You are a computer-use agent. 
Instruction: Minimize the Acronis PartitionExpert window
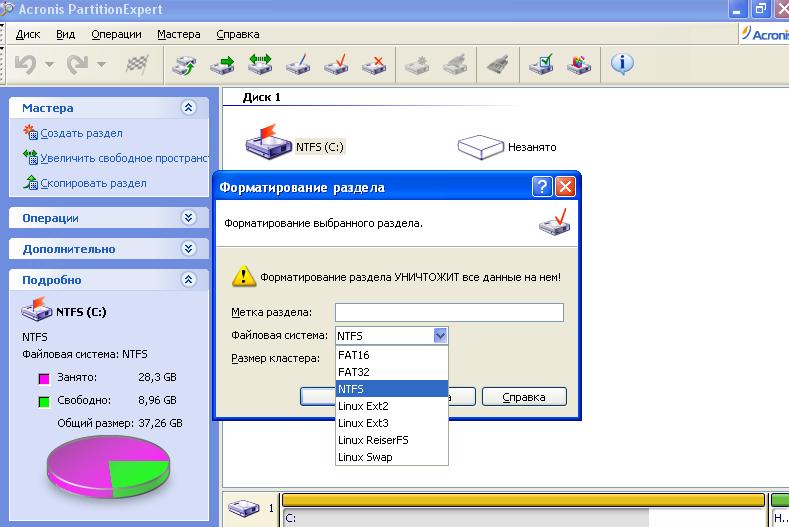[x=737, y=10]
